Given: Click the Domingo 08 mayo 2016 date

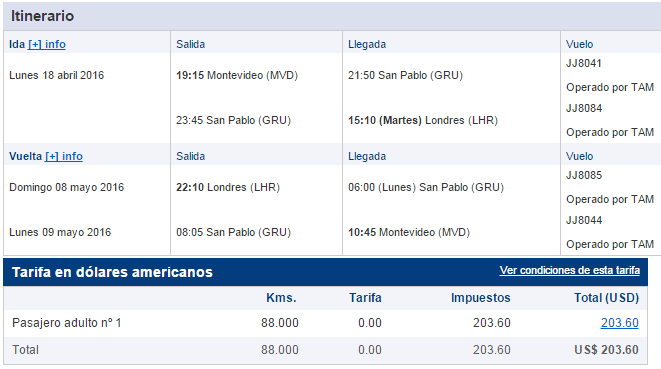Looking at the screenshot, I should click(67, 187).
